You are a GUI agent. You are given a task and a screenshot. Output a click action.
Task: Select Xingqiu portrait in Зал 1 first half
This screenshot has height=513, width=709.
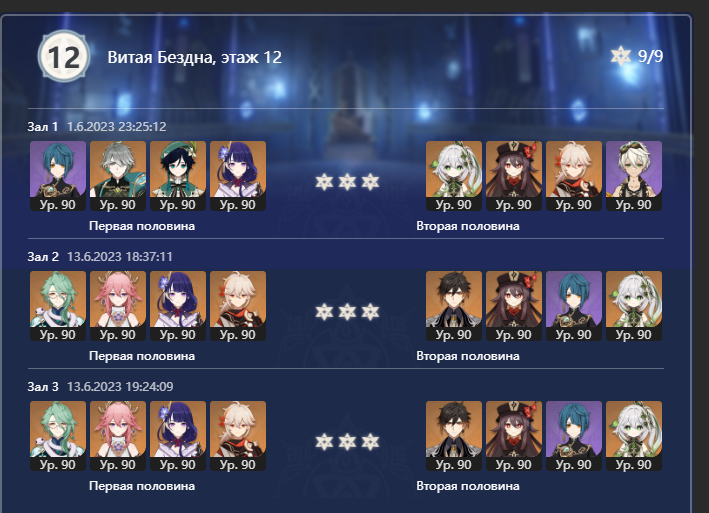58,176
